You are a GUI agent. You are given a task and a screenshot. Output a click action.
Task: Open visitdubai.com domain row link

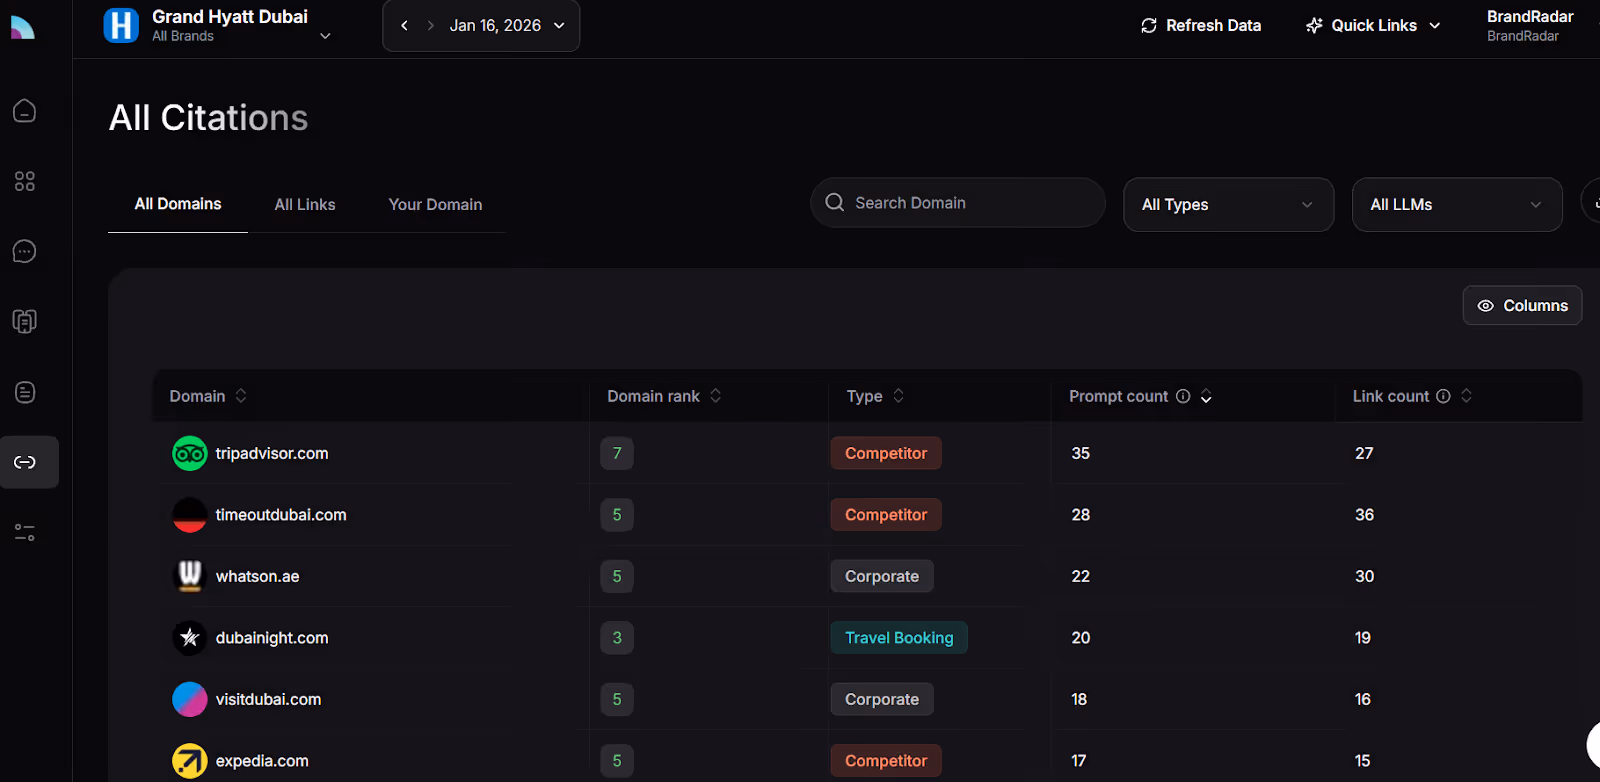[268, 699]
